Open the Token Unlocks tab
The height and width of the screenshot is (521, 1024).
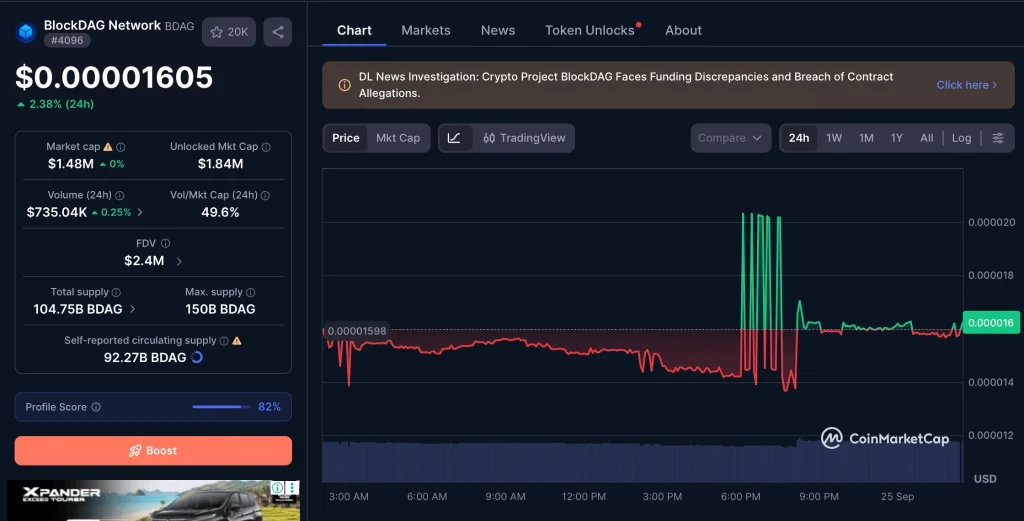(x=590, y=30)
